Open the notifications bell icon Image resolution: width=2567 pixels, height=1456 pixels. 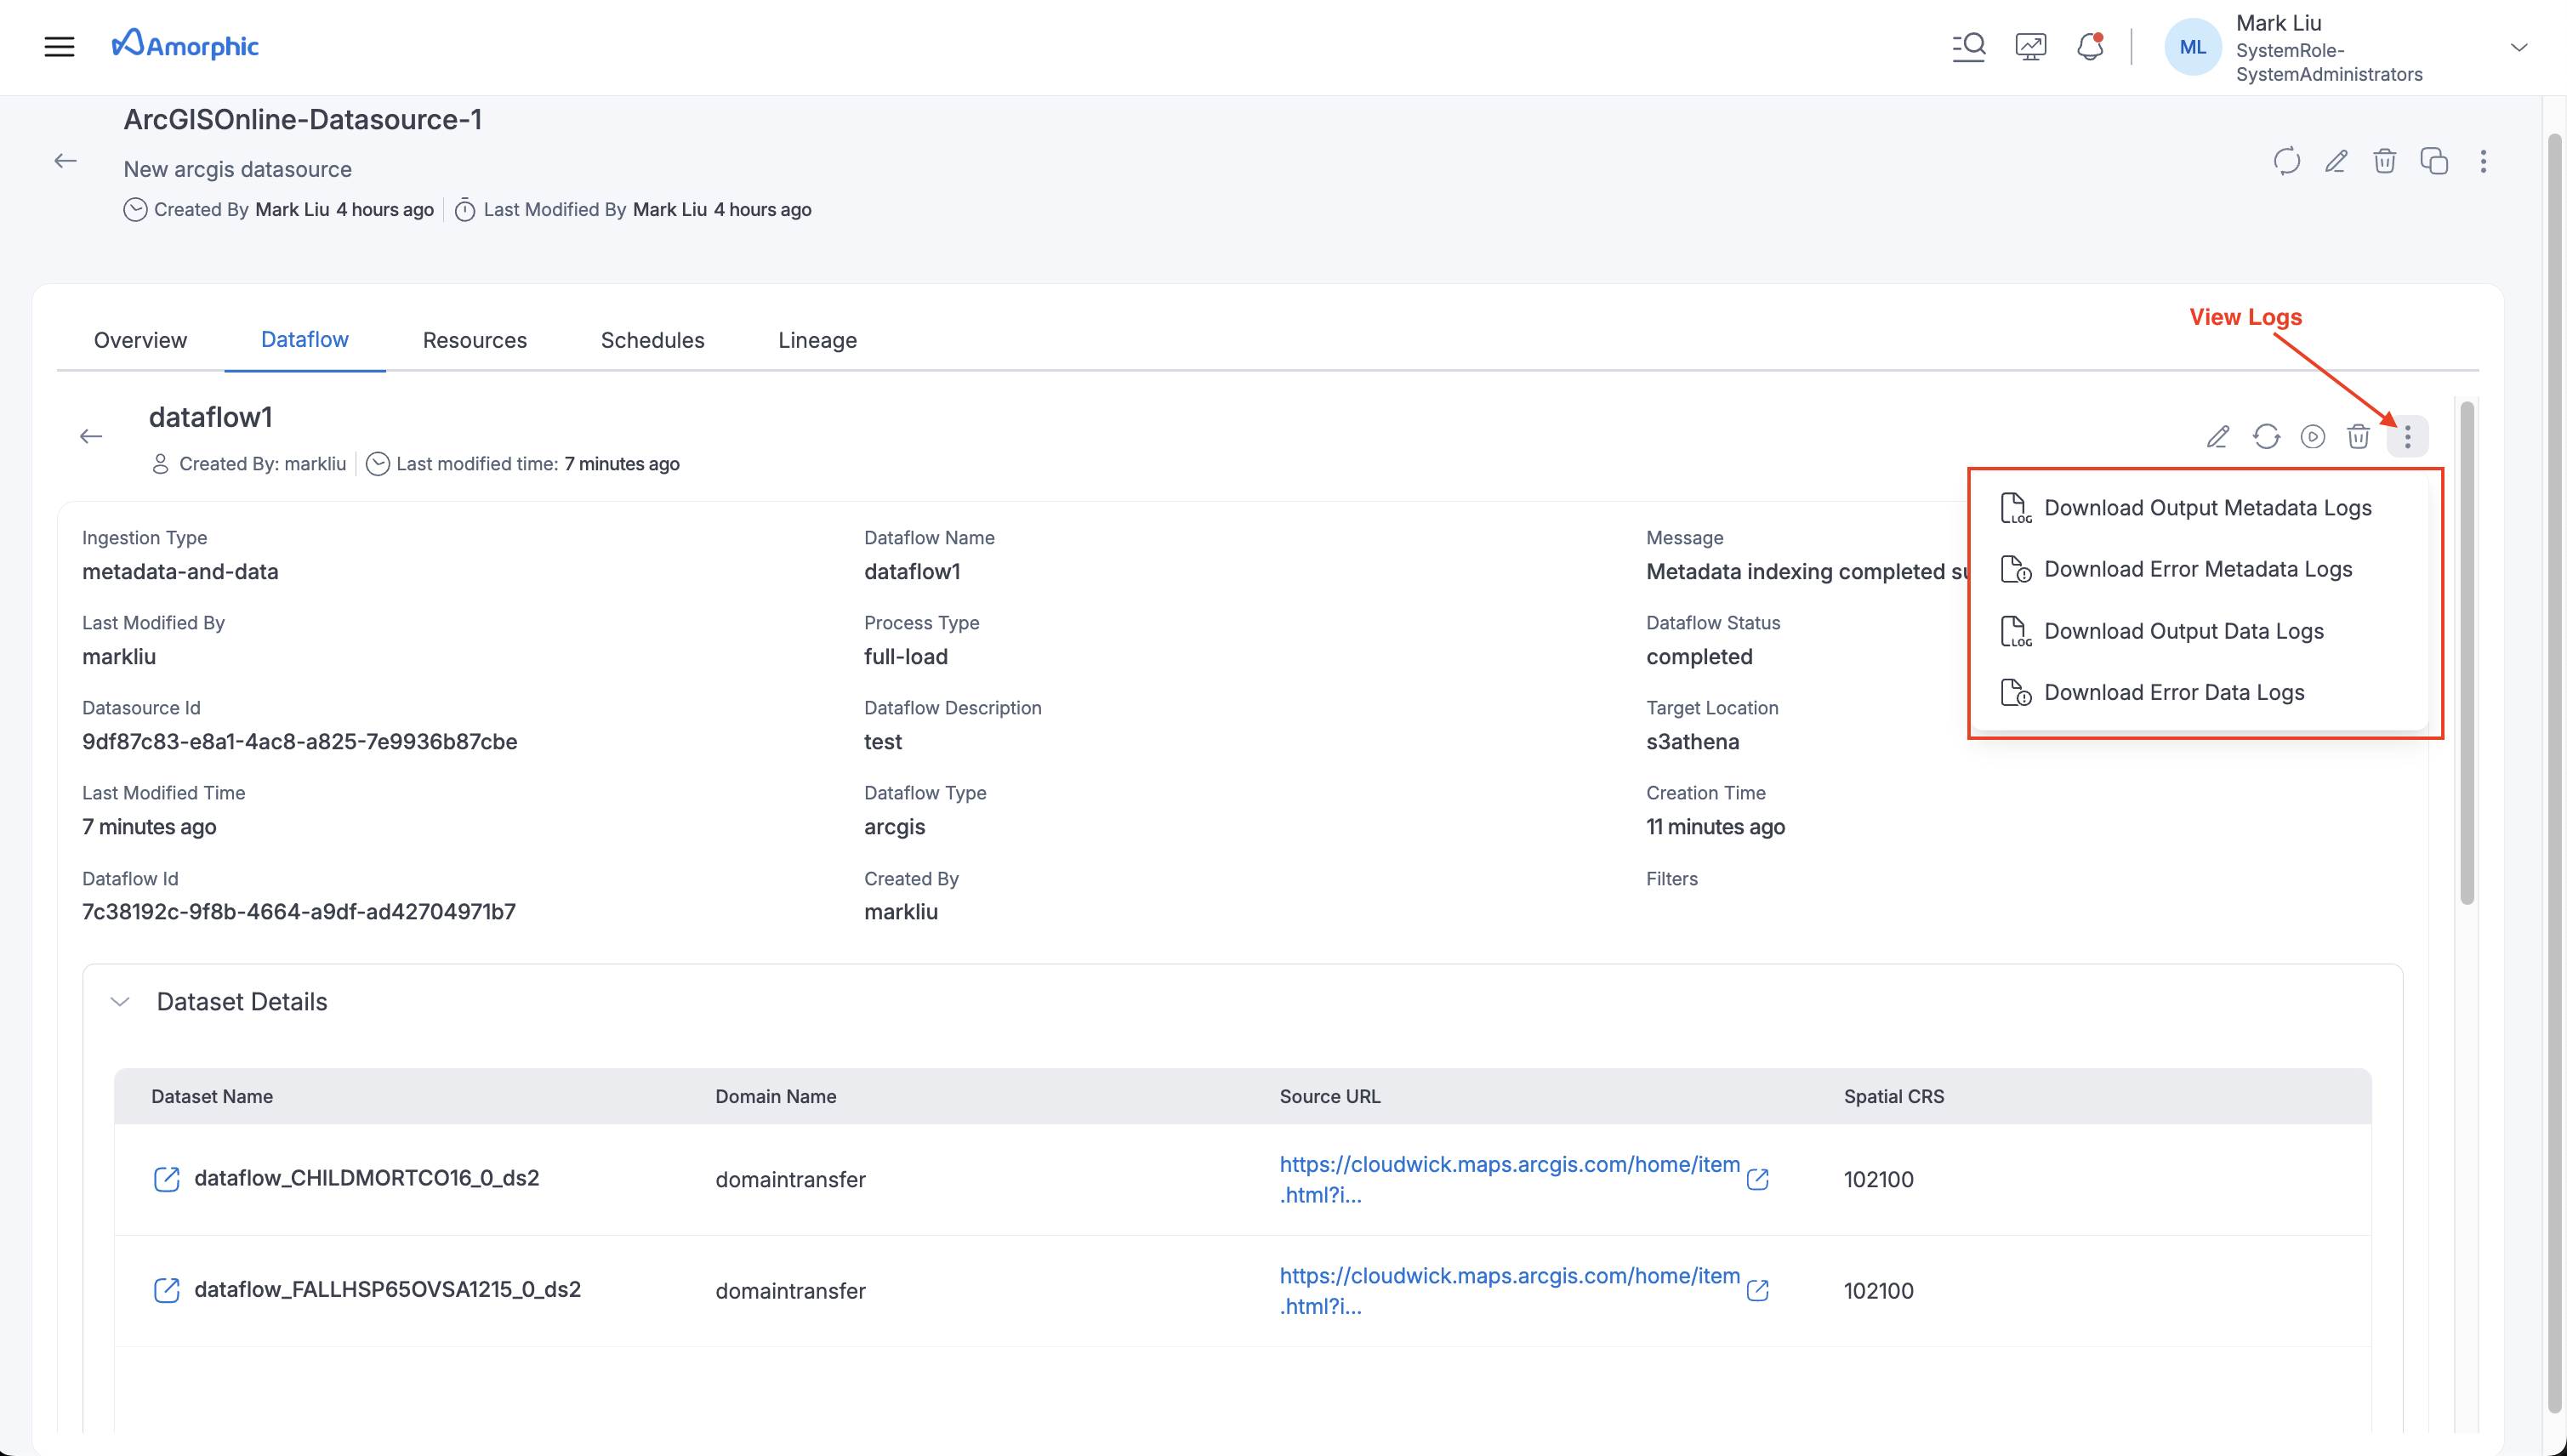(2089, 46)
